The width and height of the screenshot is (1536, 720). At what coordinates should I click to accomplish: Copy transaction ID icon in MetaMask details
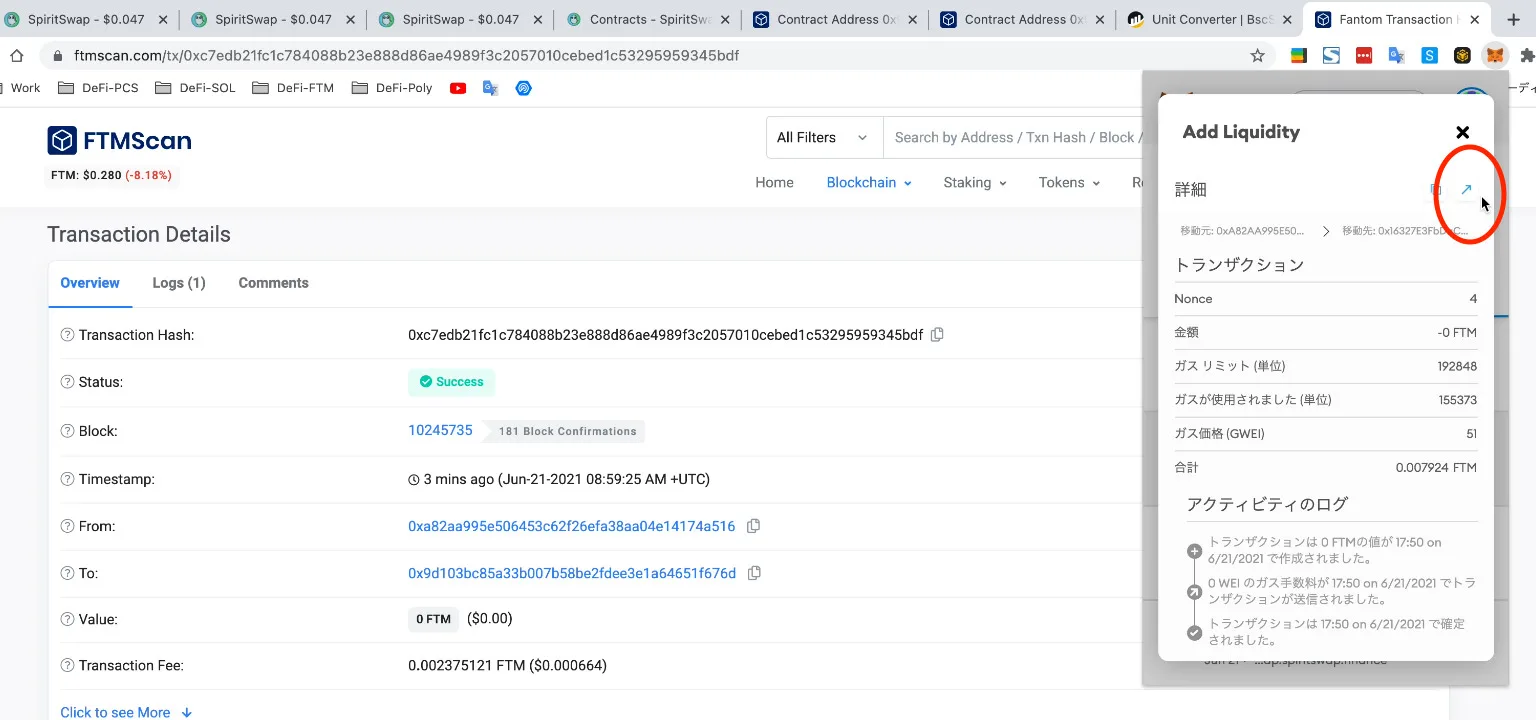click(1436, 190)
